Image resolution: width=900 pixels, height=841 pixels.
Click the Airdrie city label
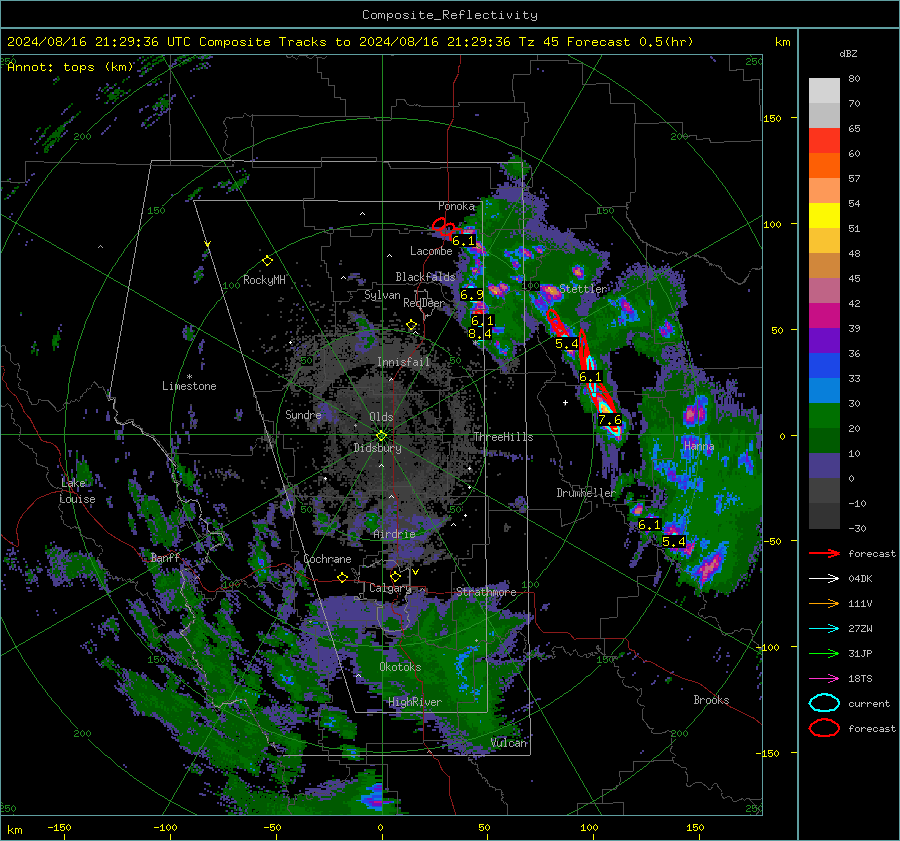click(394, 534)
